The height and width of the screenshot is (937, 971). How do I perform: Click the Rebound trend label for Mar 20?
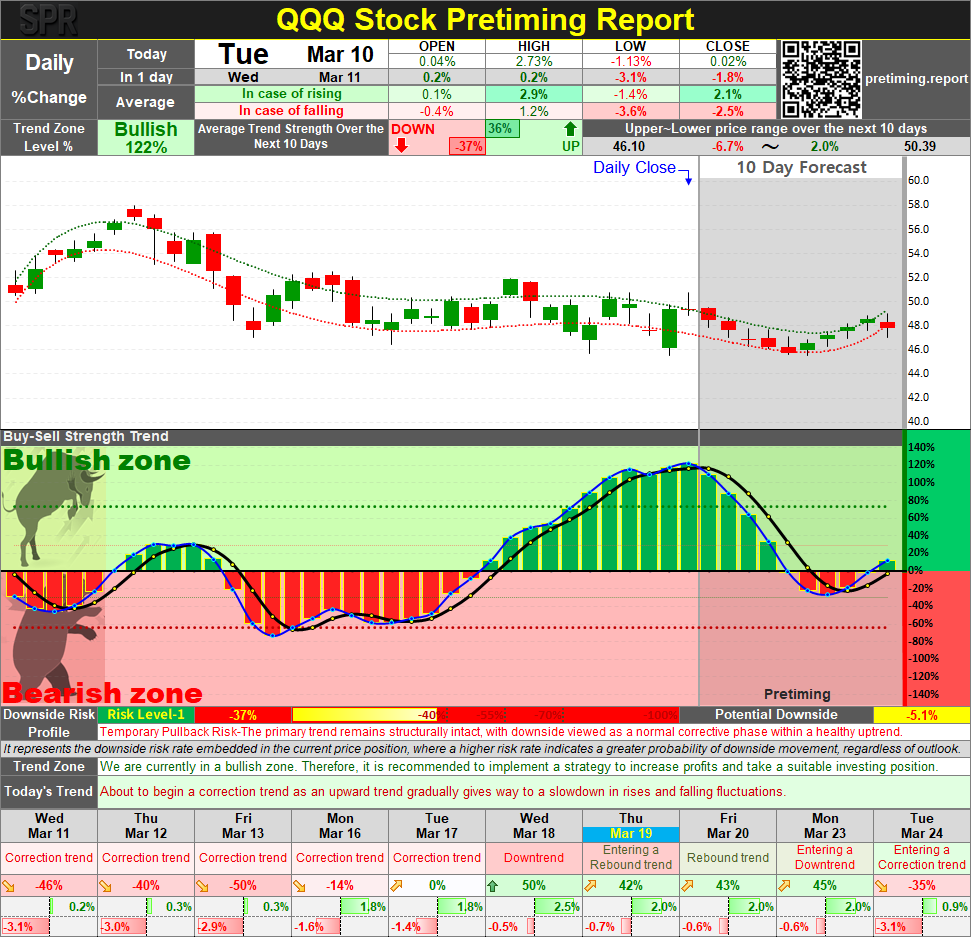728,858
